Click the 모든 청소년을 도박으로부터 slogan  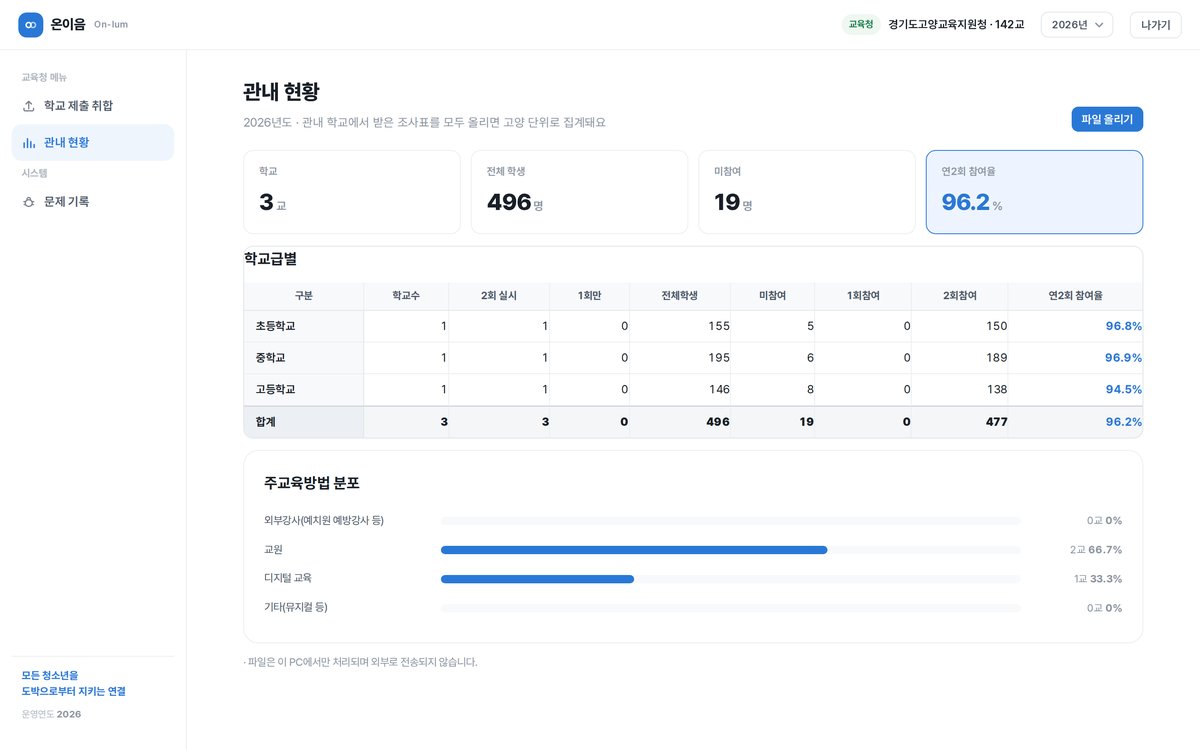(x=74, y=683)
